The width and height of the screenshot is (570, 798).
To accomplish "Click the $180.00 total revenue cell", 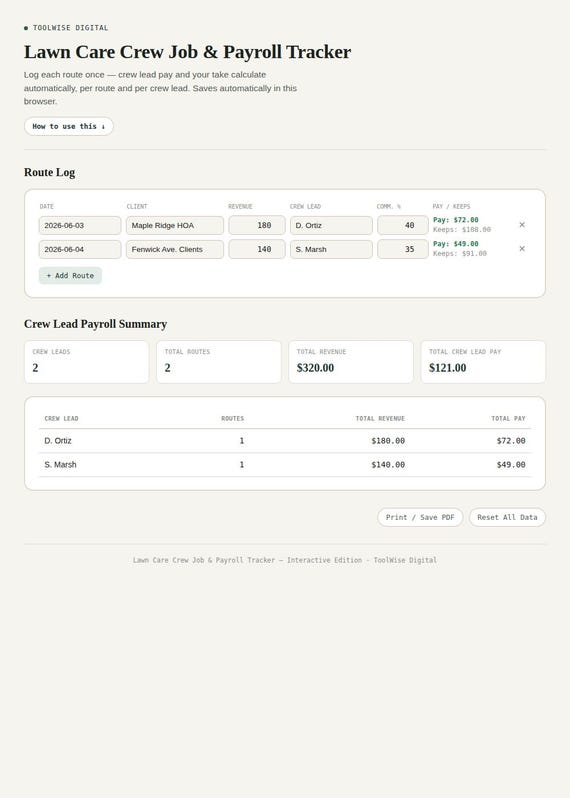I will coord(388,441).
